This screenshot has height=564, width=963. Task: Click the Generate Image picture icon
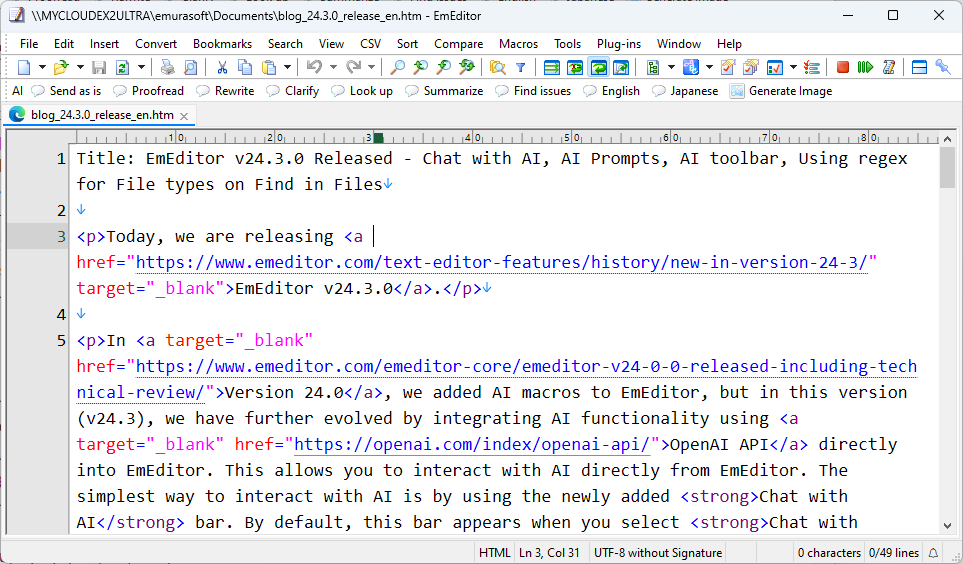pos(737,91)
